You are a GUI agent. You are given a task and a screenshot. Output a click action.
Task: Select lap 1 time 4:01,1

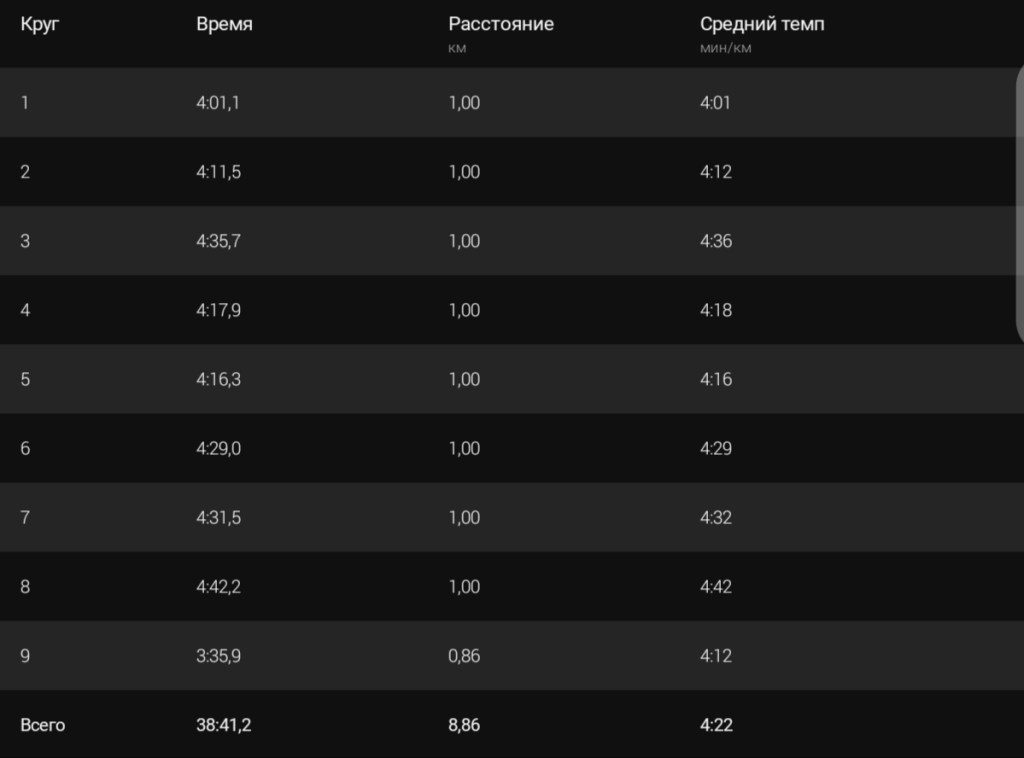pos(218,102)
